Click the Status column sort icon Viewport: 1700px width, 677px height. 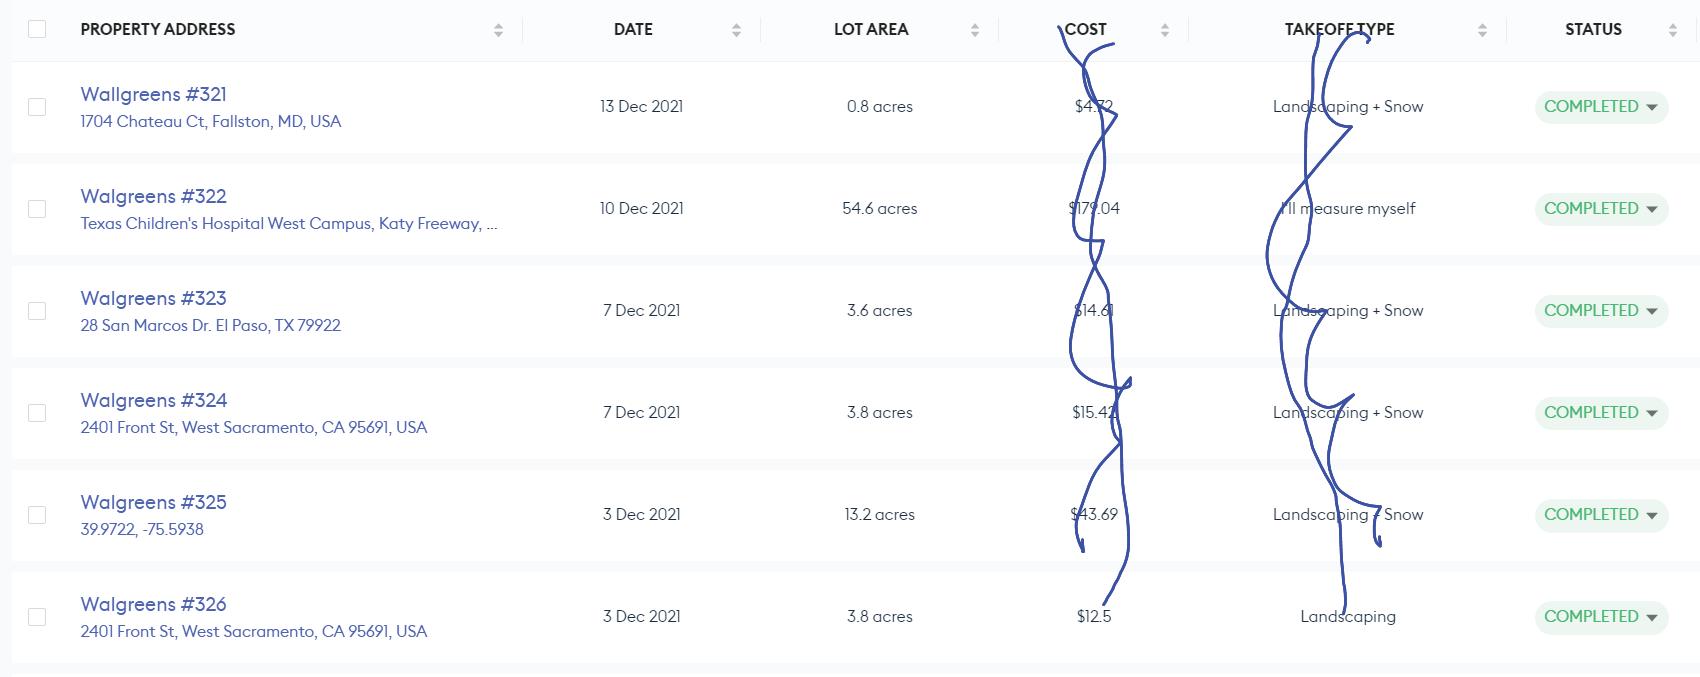(x=1672, y=30)
